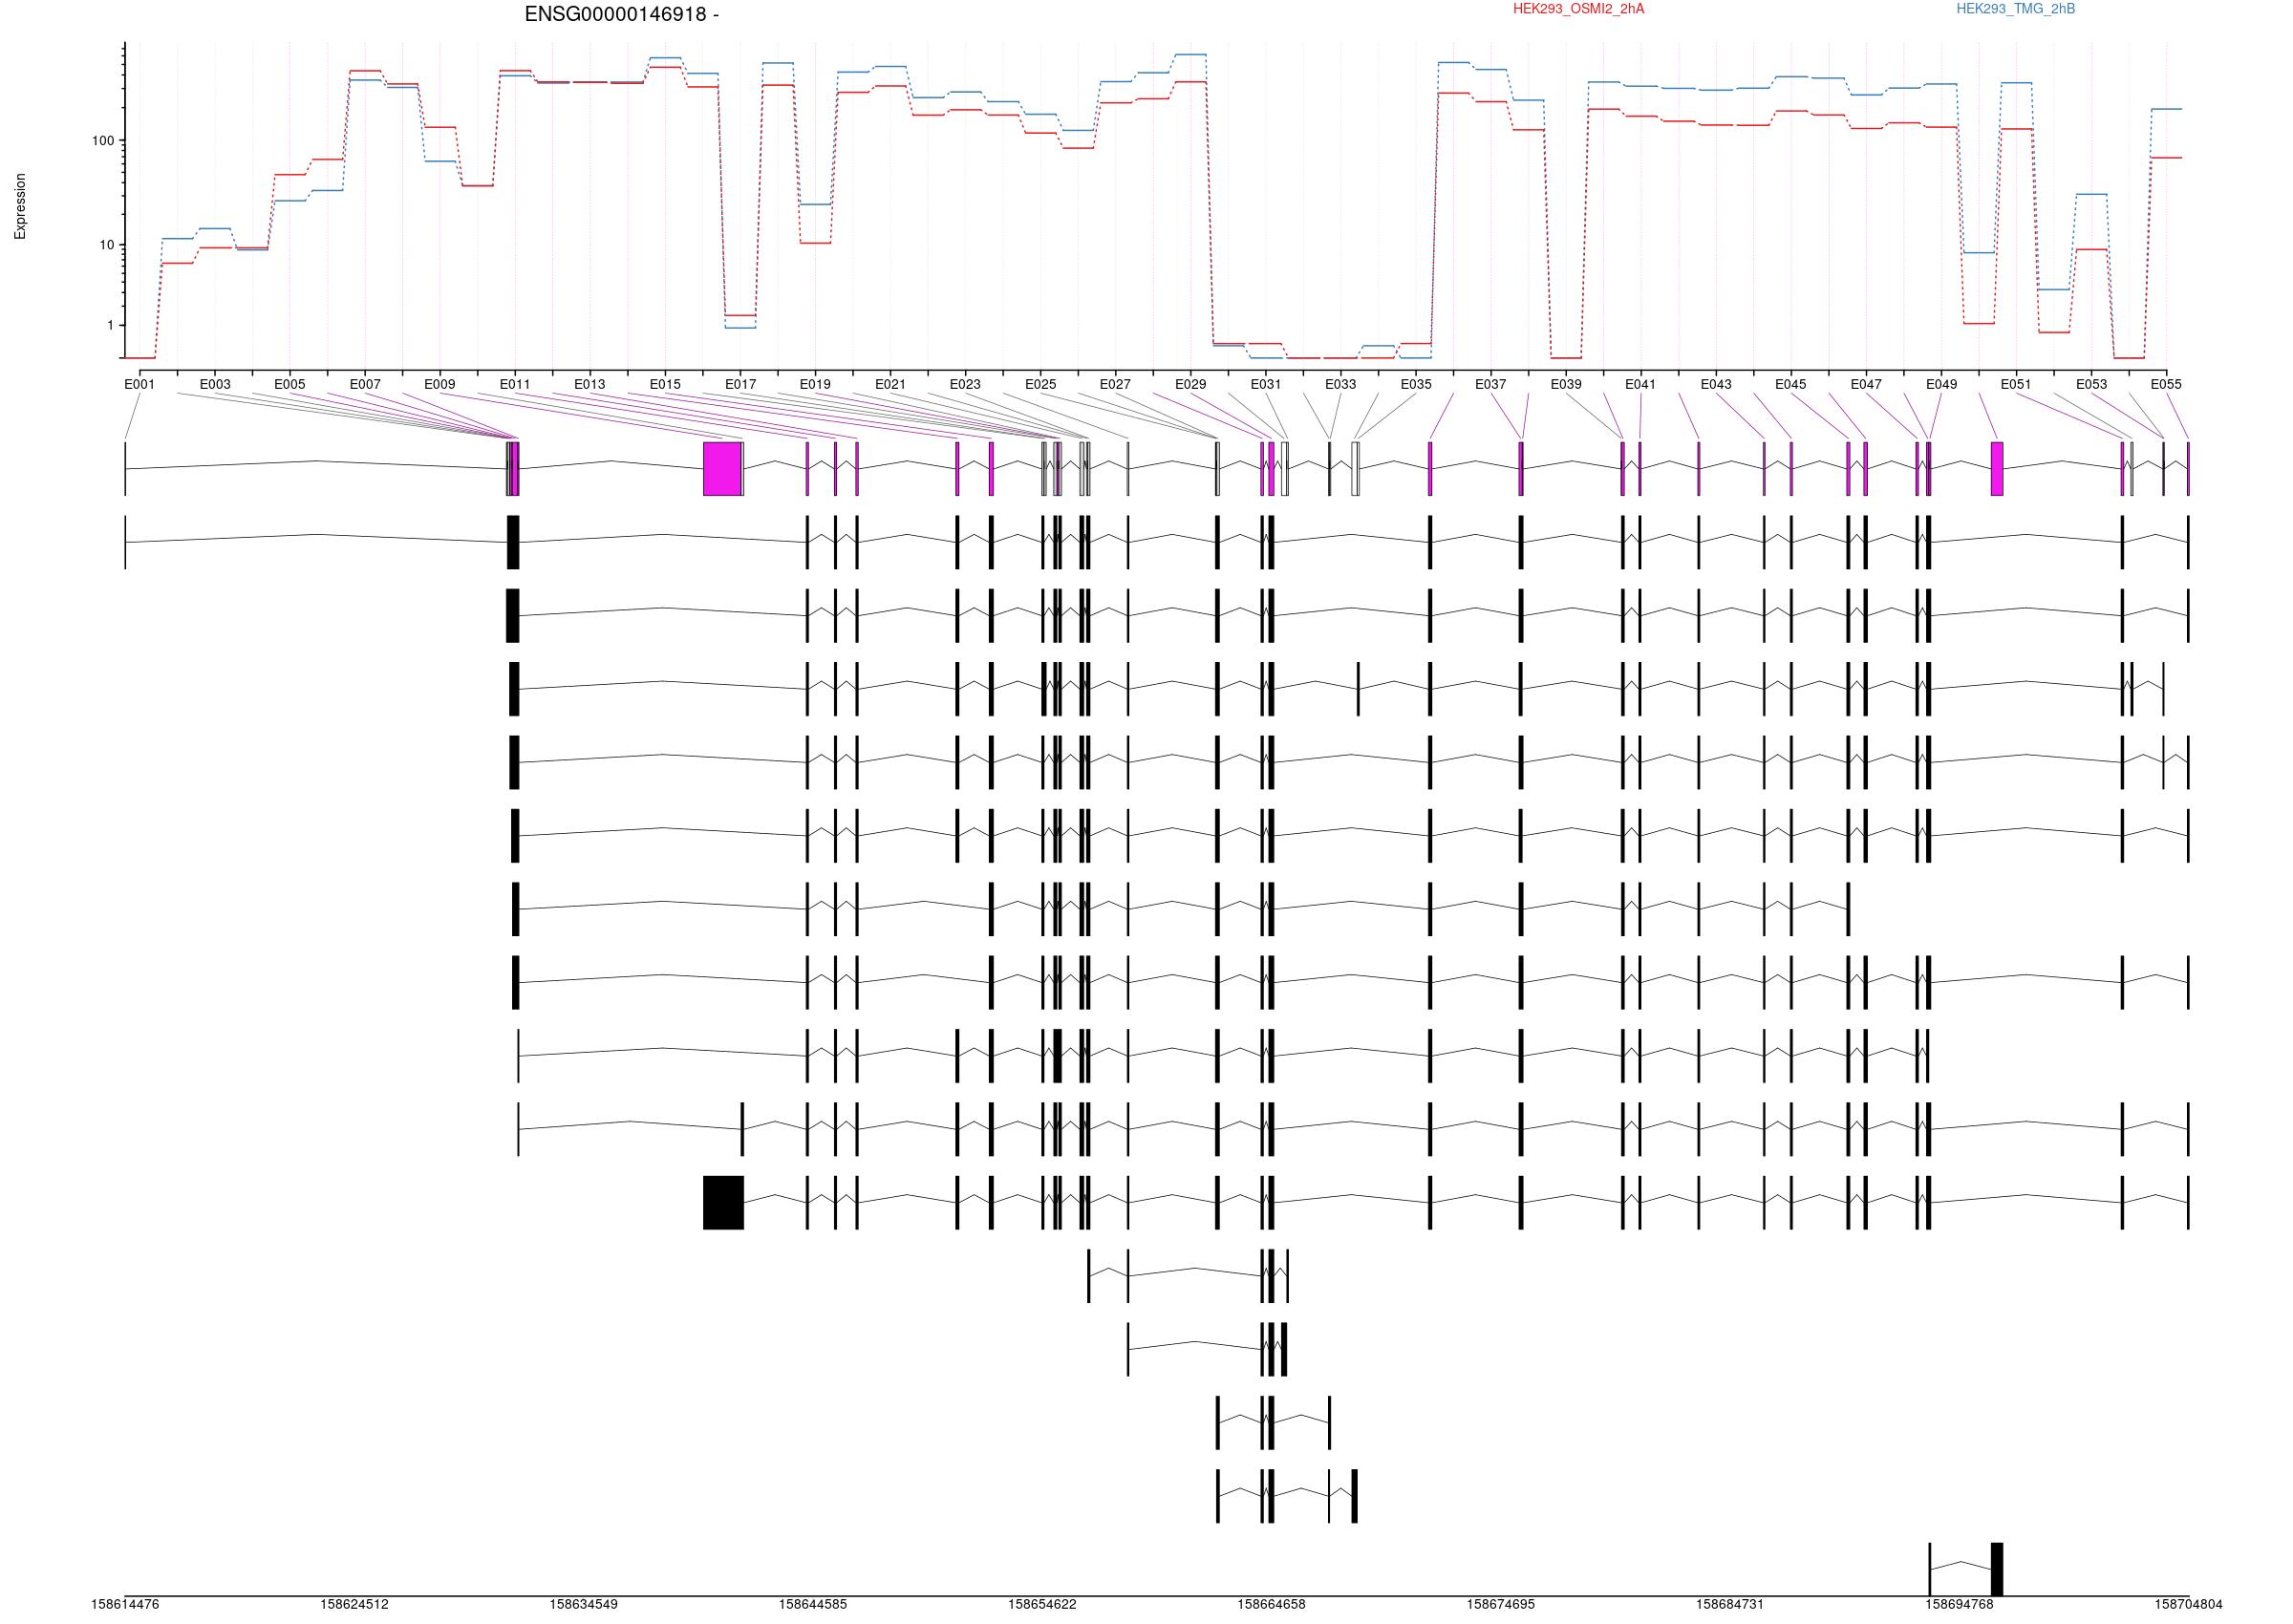
Task: Click the large black exon in transcript track
Action: (724, 1202)
